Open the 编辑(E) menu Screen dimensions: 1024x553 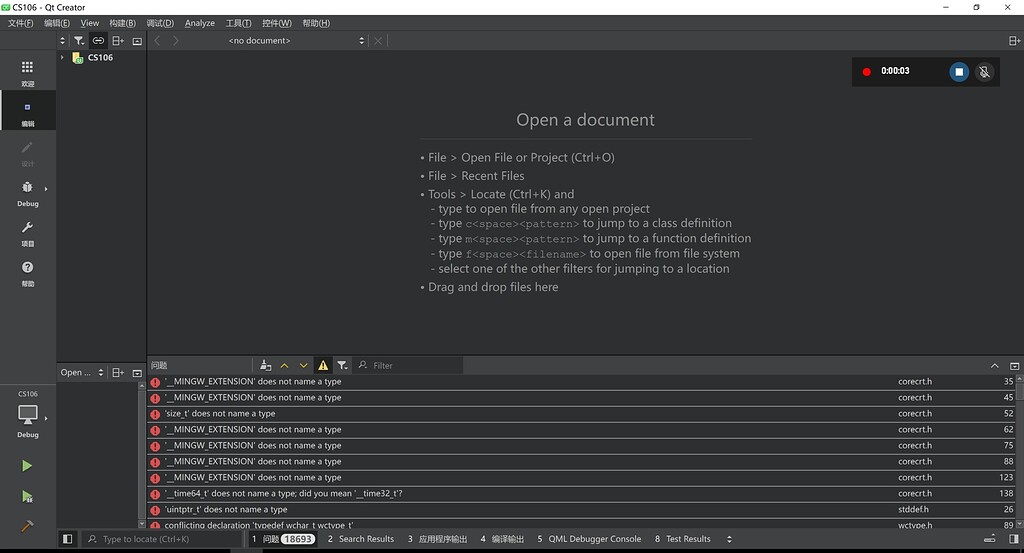[x=57, y=23]
